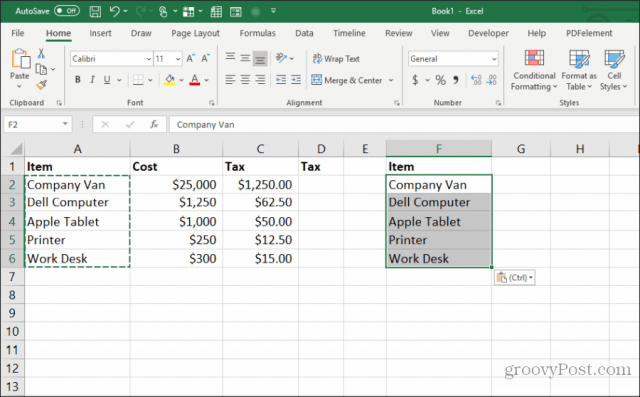
Task: Open the Calibri font name dropdown
Action: click(149, 59)
